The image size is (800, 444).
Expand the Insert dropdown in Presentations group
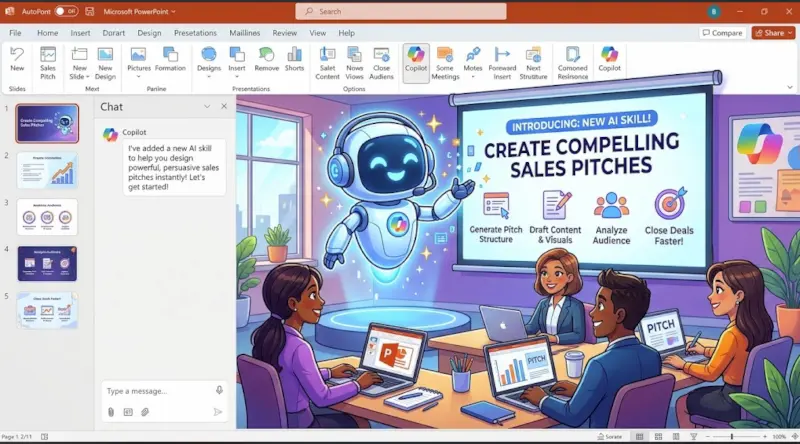tap(237, 77)
